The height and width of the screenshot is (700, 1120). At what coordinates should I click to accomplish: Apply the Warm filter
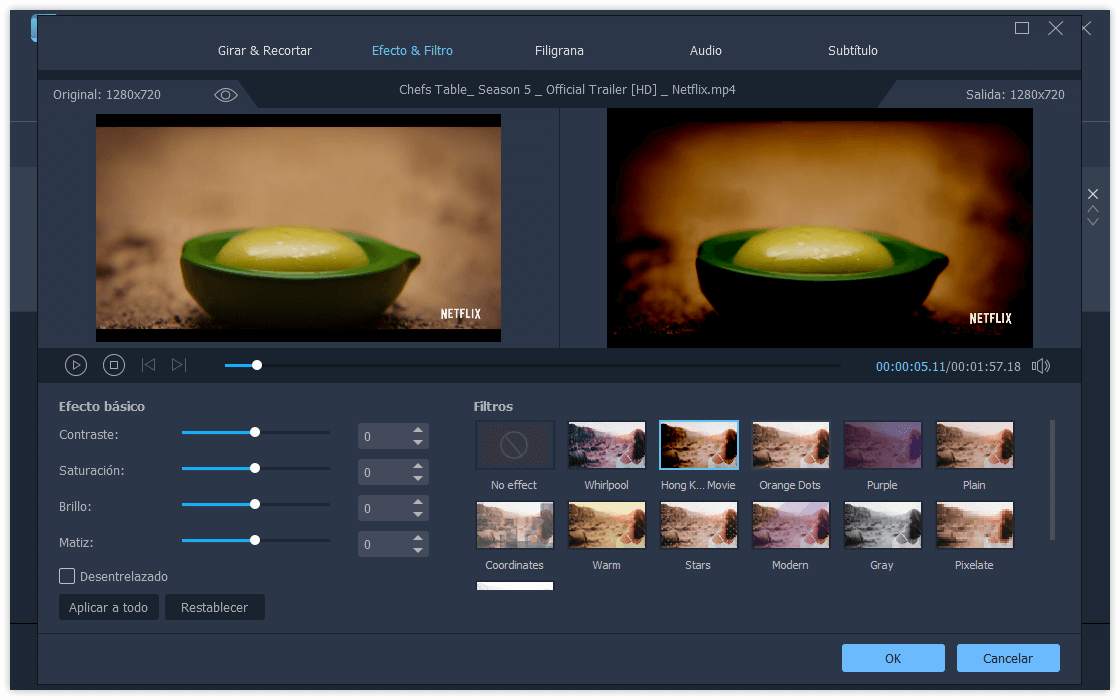[606, 525]
